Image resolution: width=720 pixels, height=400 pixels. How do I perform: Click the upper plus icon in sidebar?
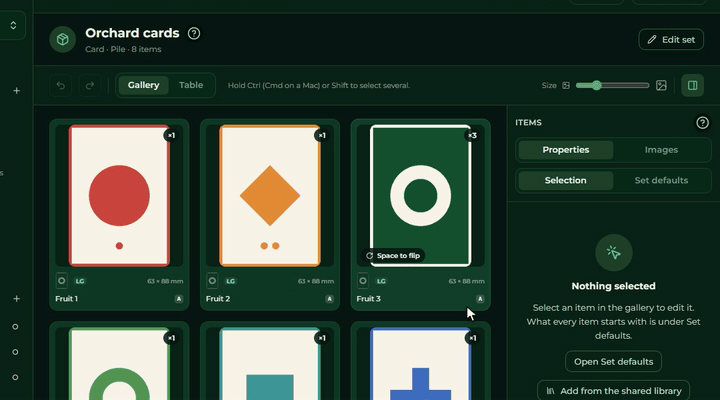coord(17,91)
